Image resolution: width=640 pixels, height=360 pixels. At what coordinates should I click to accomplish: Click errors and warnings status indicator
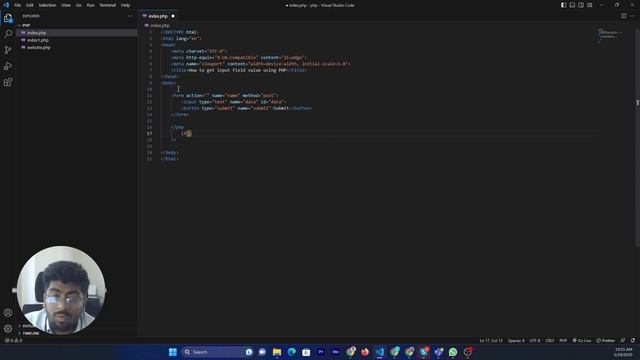pyautogui.click(x=13, y=340)
